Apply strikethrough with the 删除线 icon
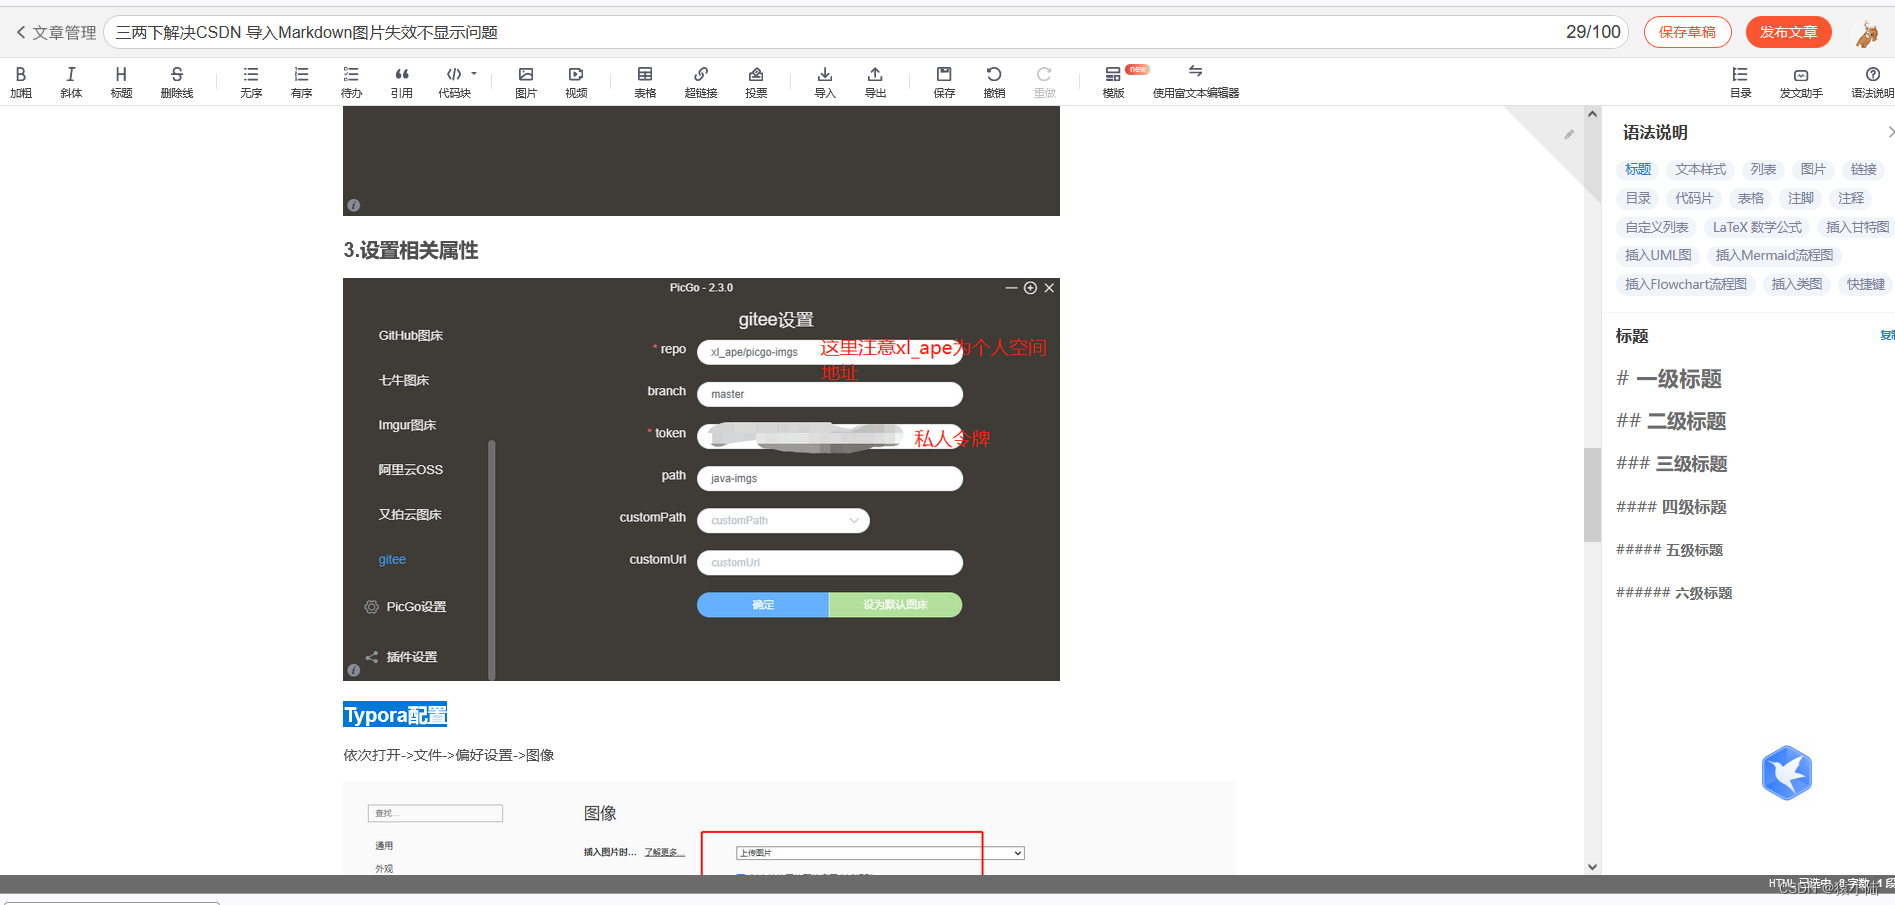1895x905 pixels. coord(177,82)
